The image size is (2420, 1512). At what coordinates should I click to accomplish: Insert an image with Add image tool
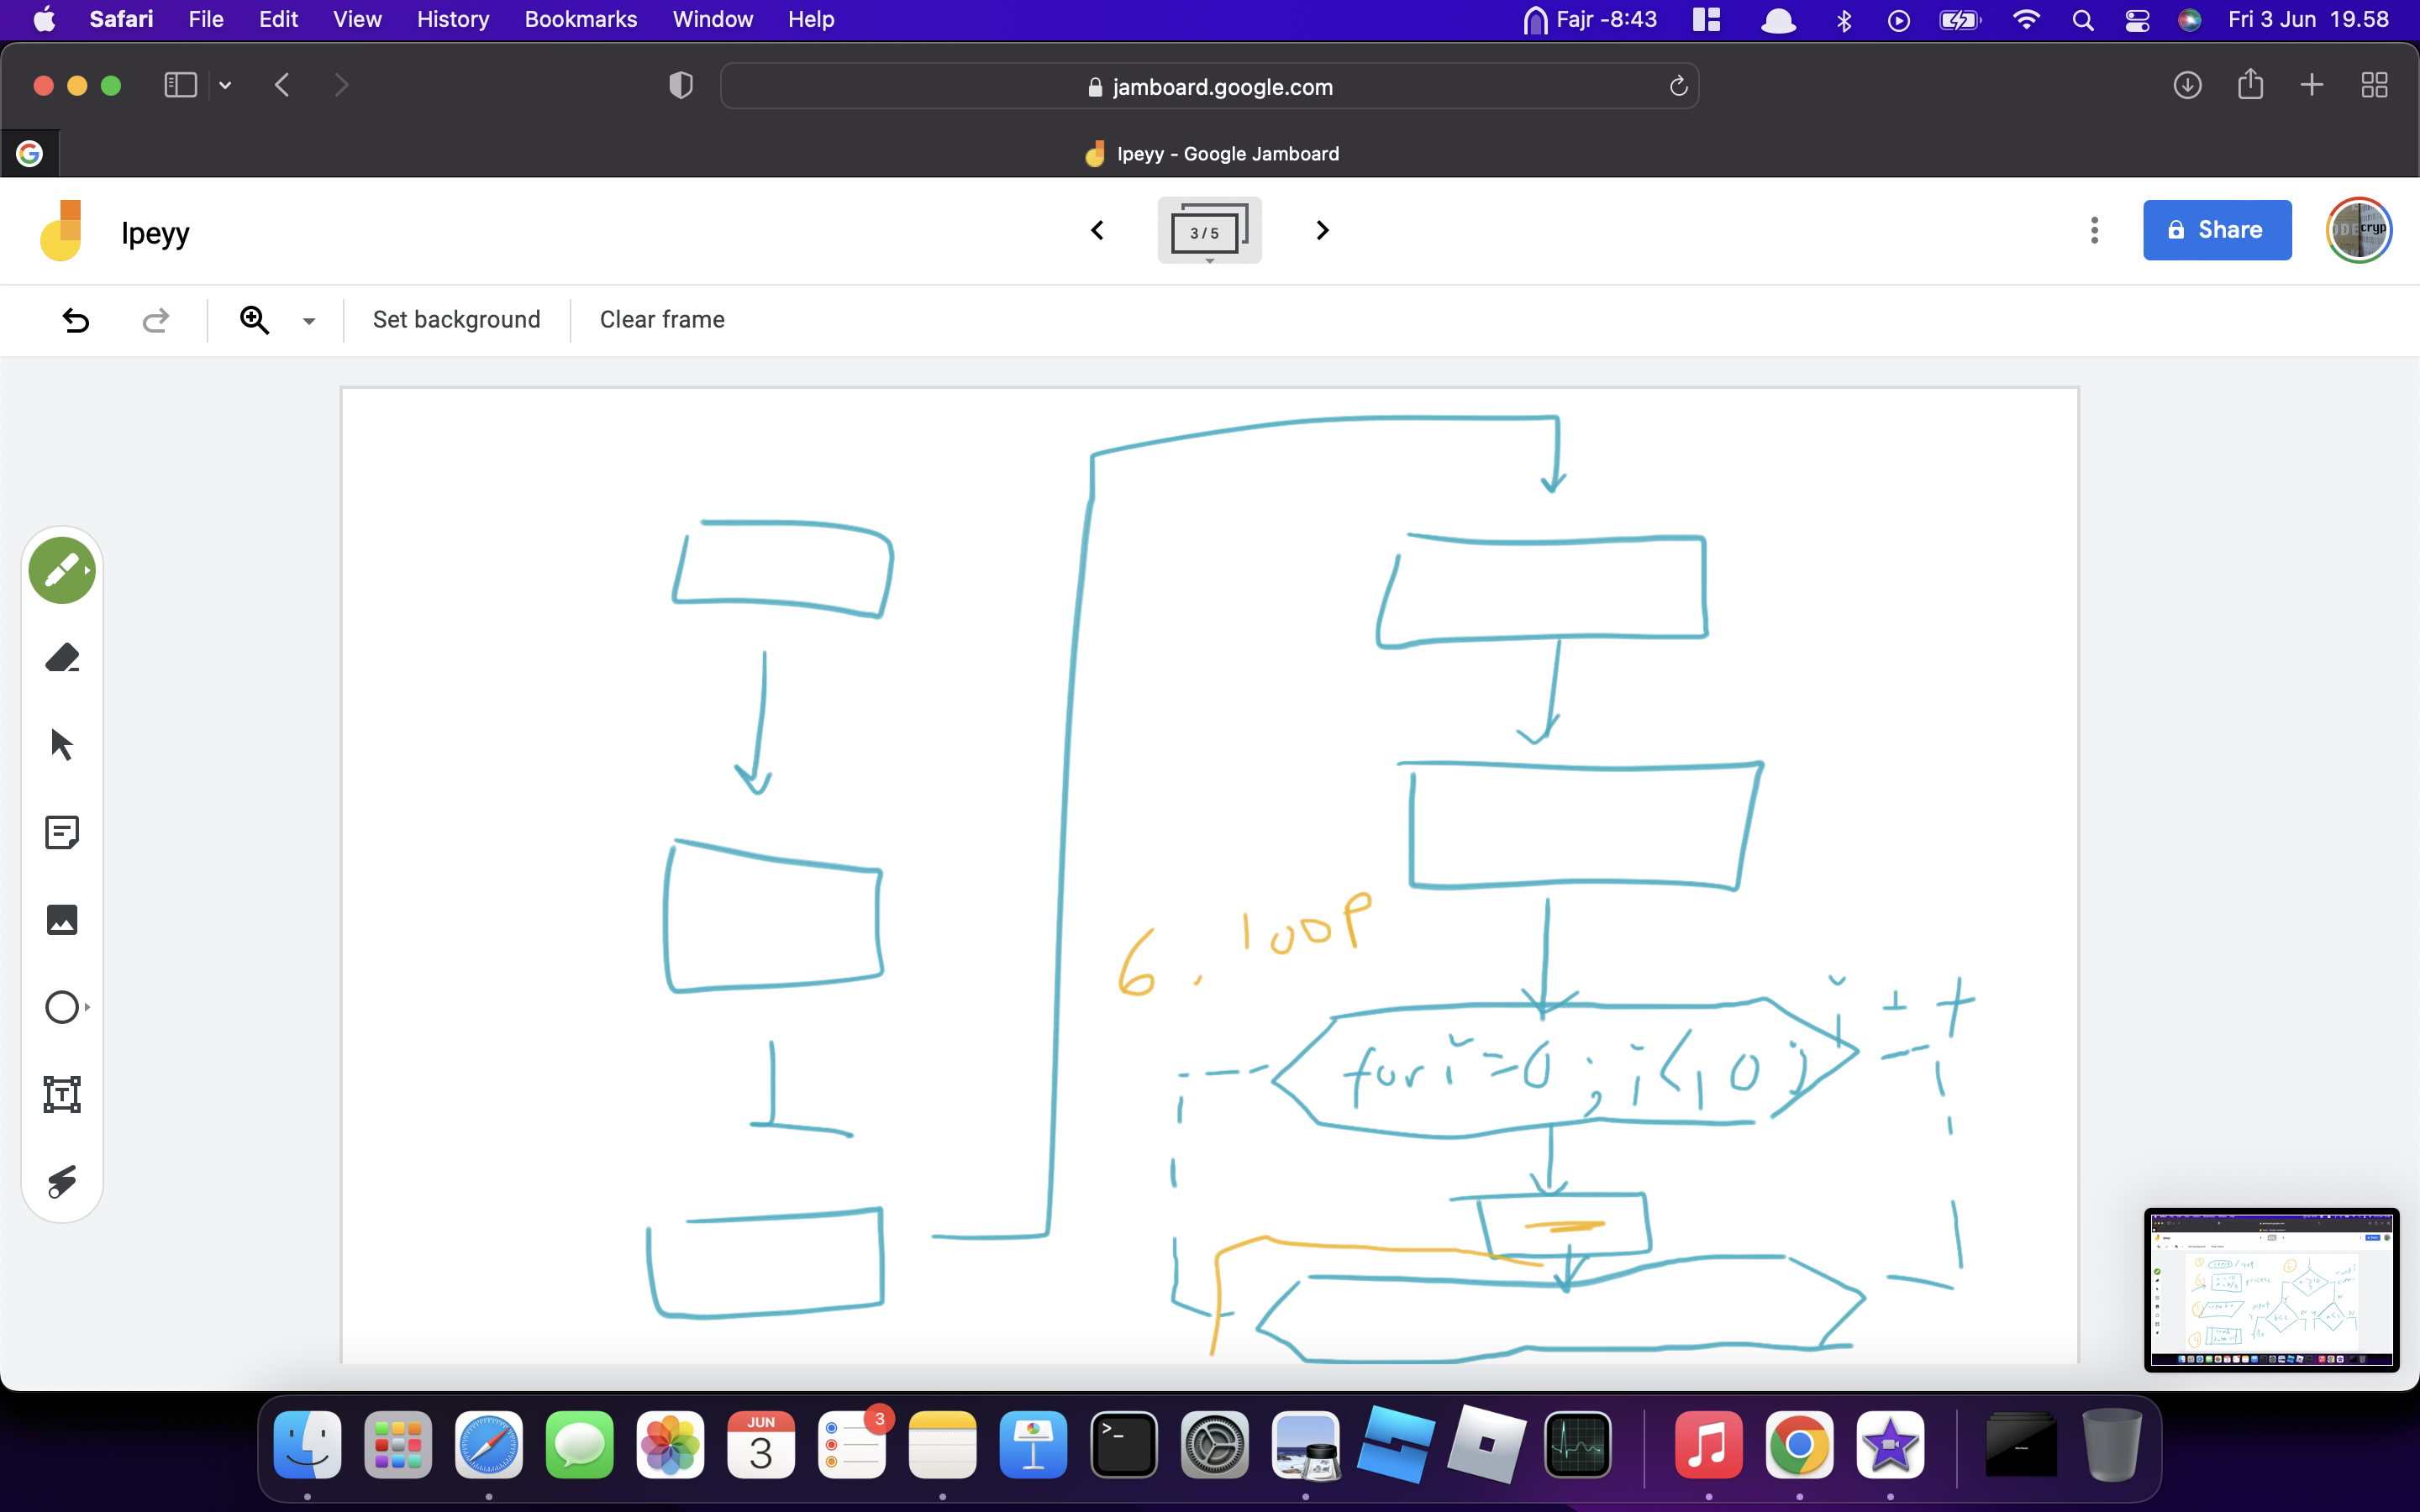(x=62, y=919)
